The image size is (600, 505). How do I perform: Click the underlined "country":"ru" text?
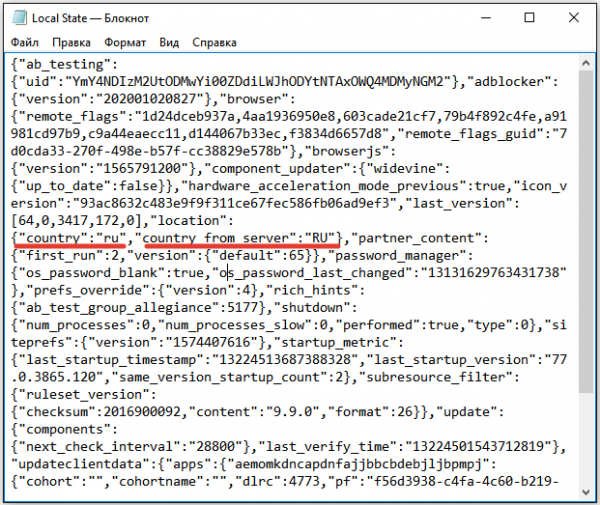pyautogui.click(x=72, y=238)
